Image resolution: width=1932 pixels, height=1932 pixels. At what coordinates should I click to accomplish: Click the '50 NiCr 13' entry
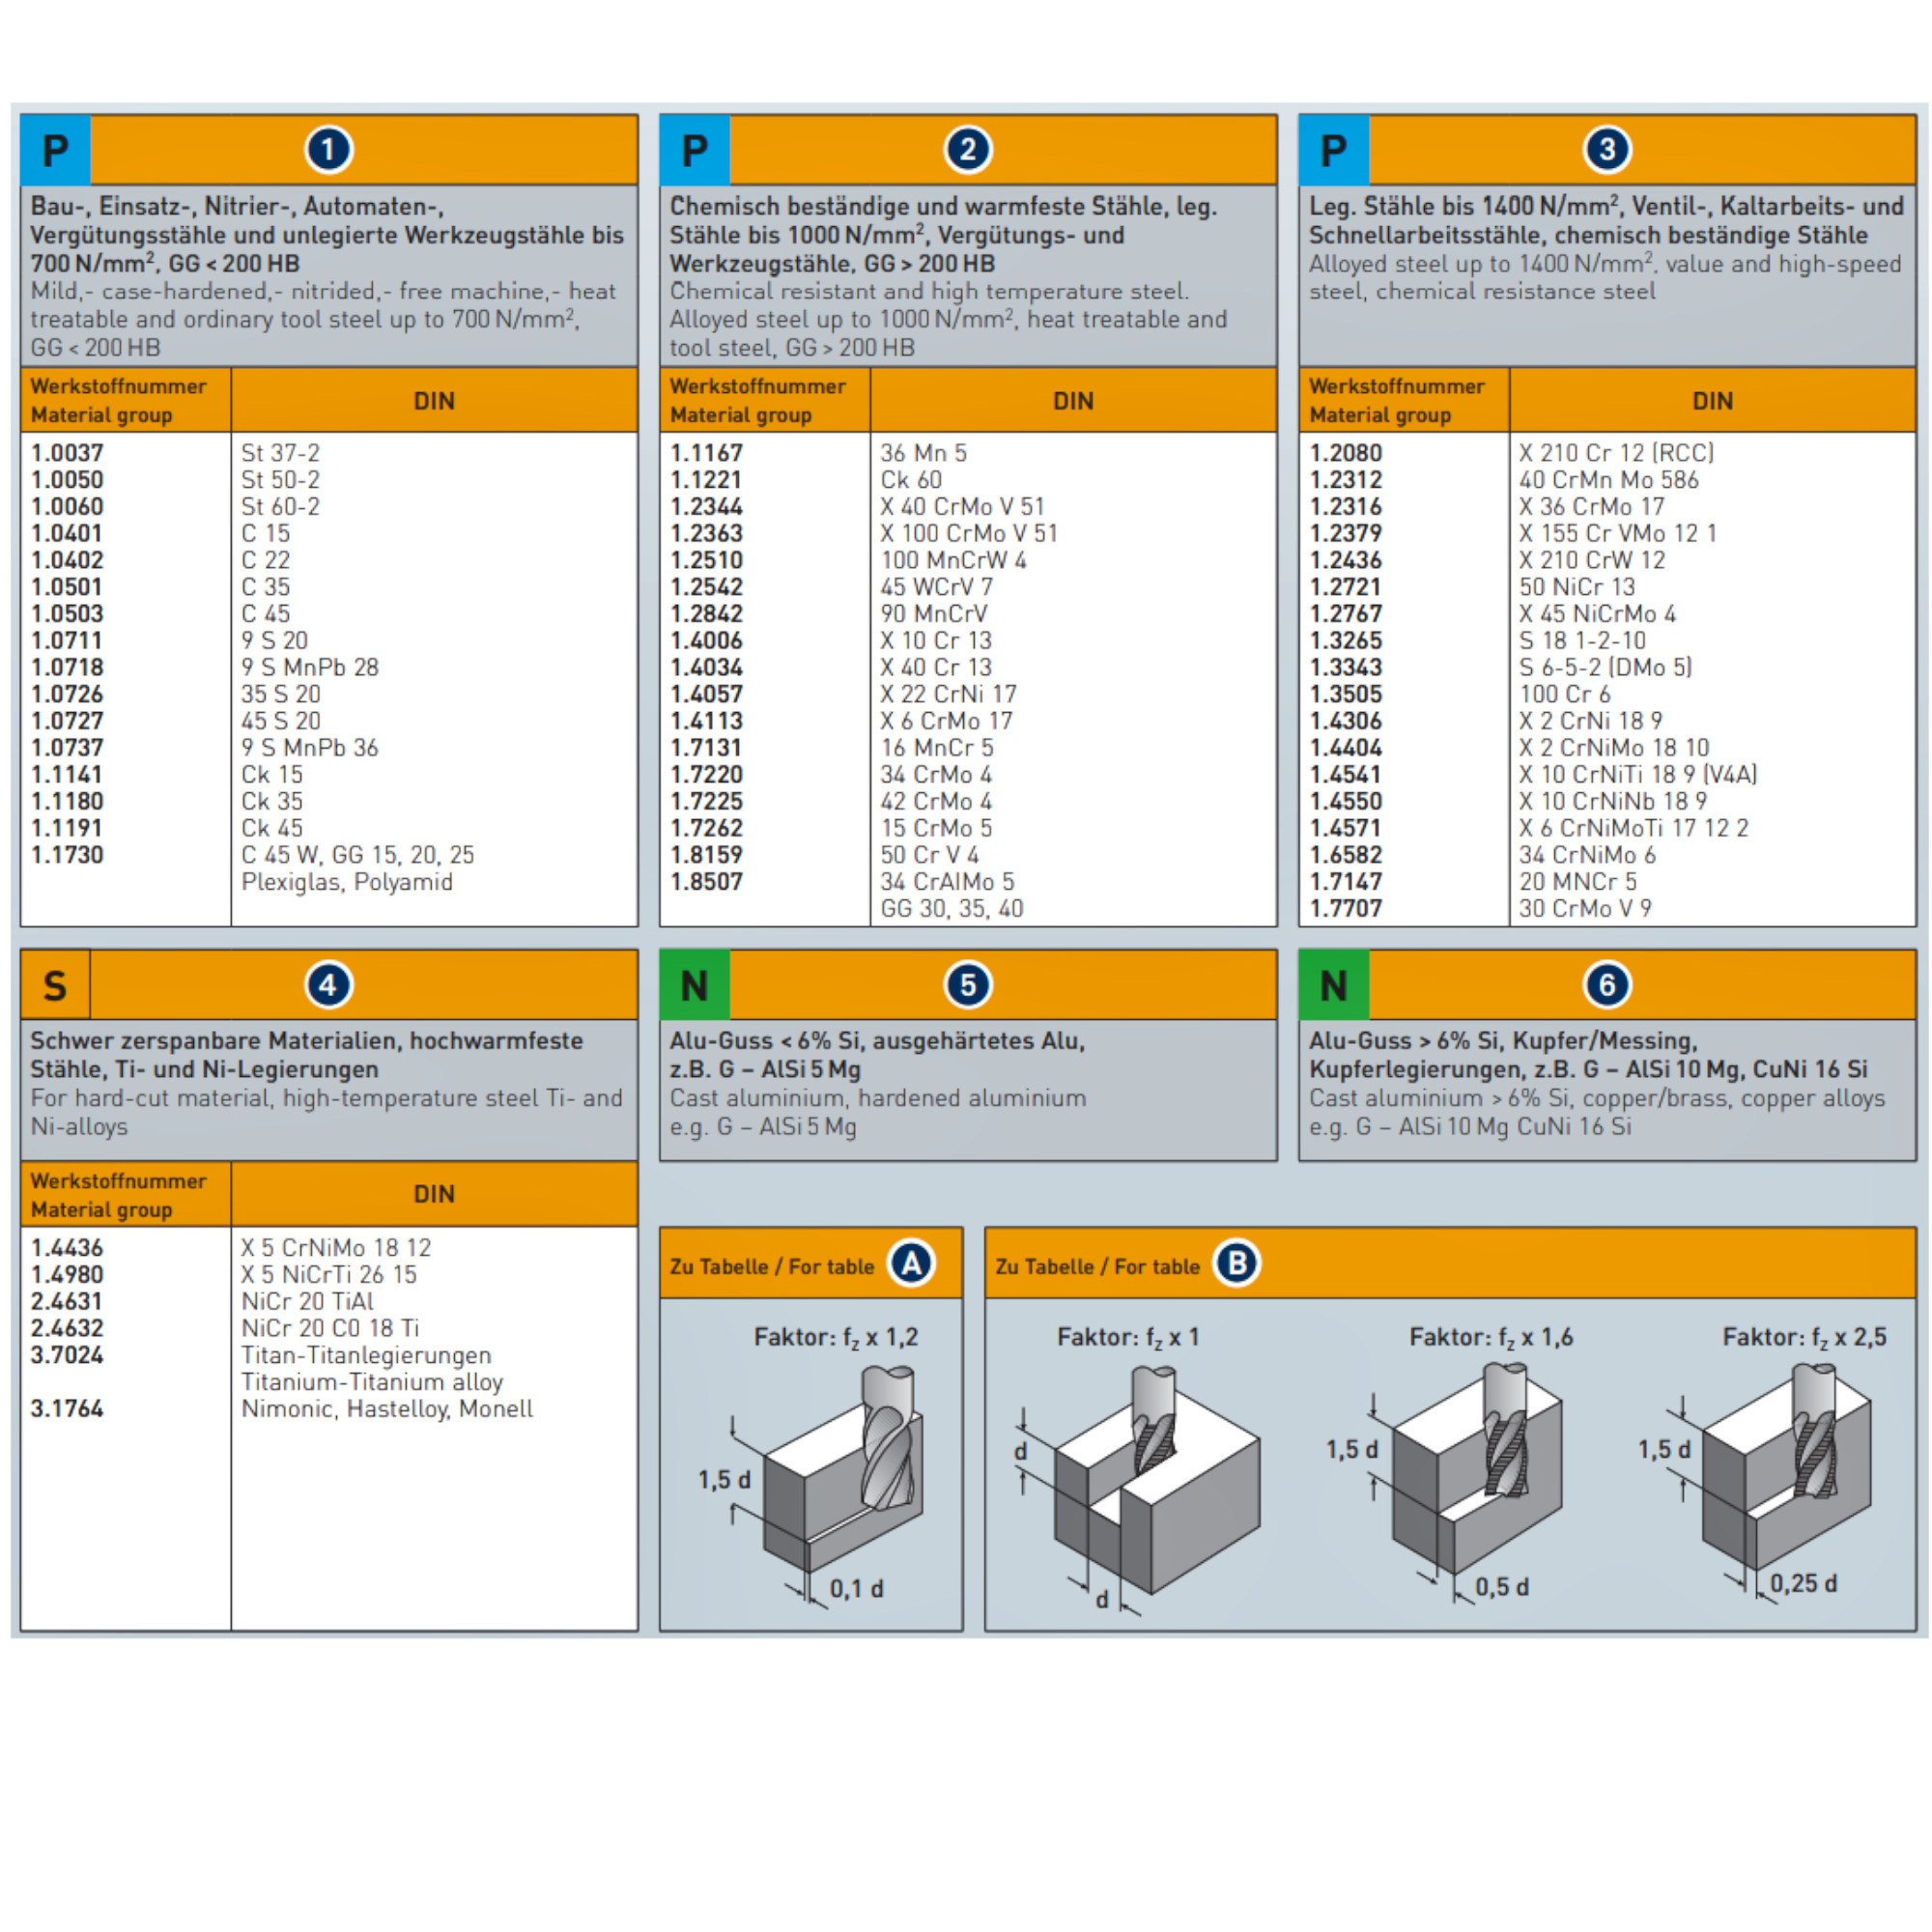[x=1577, y=587]
